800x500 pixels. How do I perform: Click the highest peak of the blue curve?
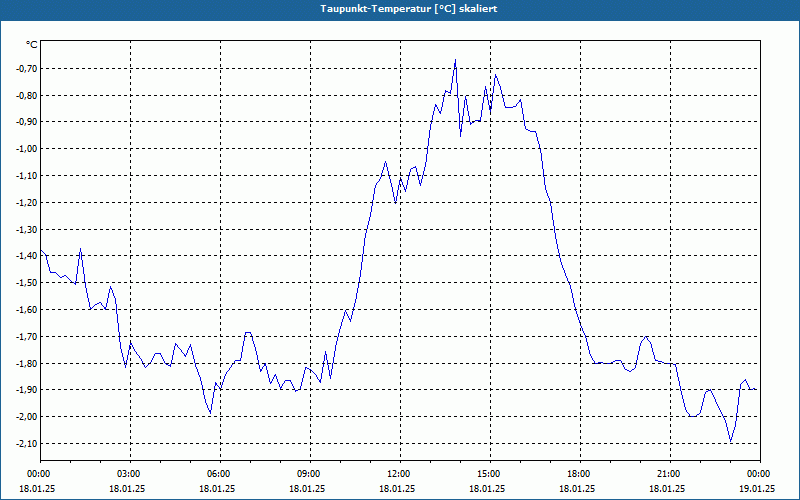(x=455, y=60)
